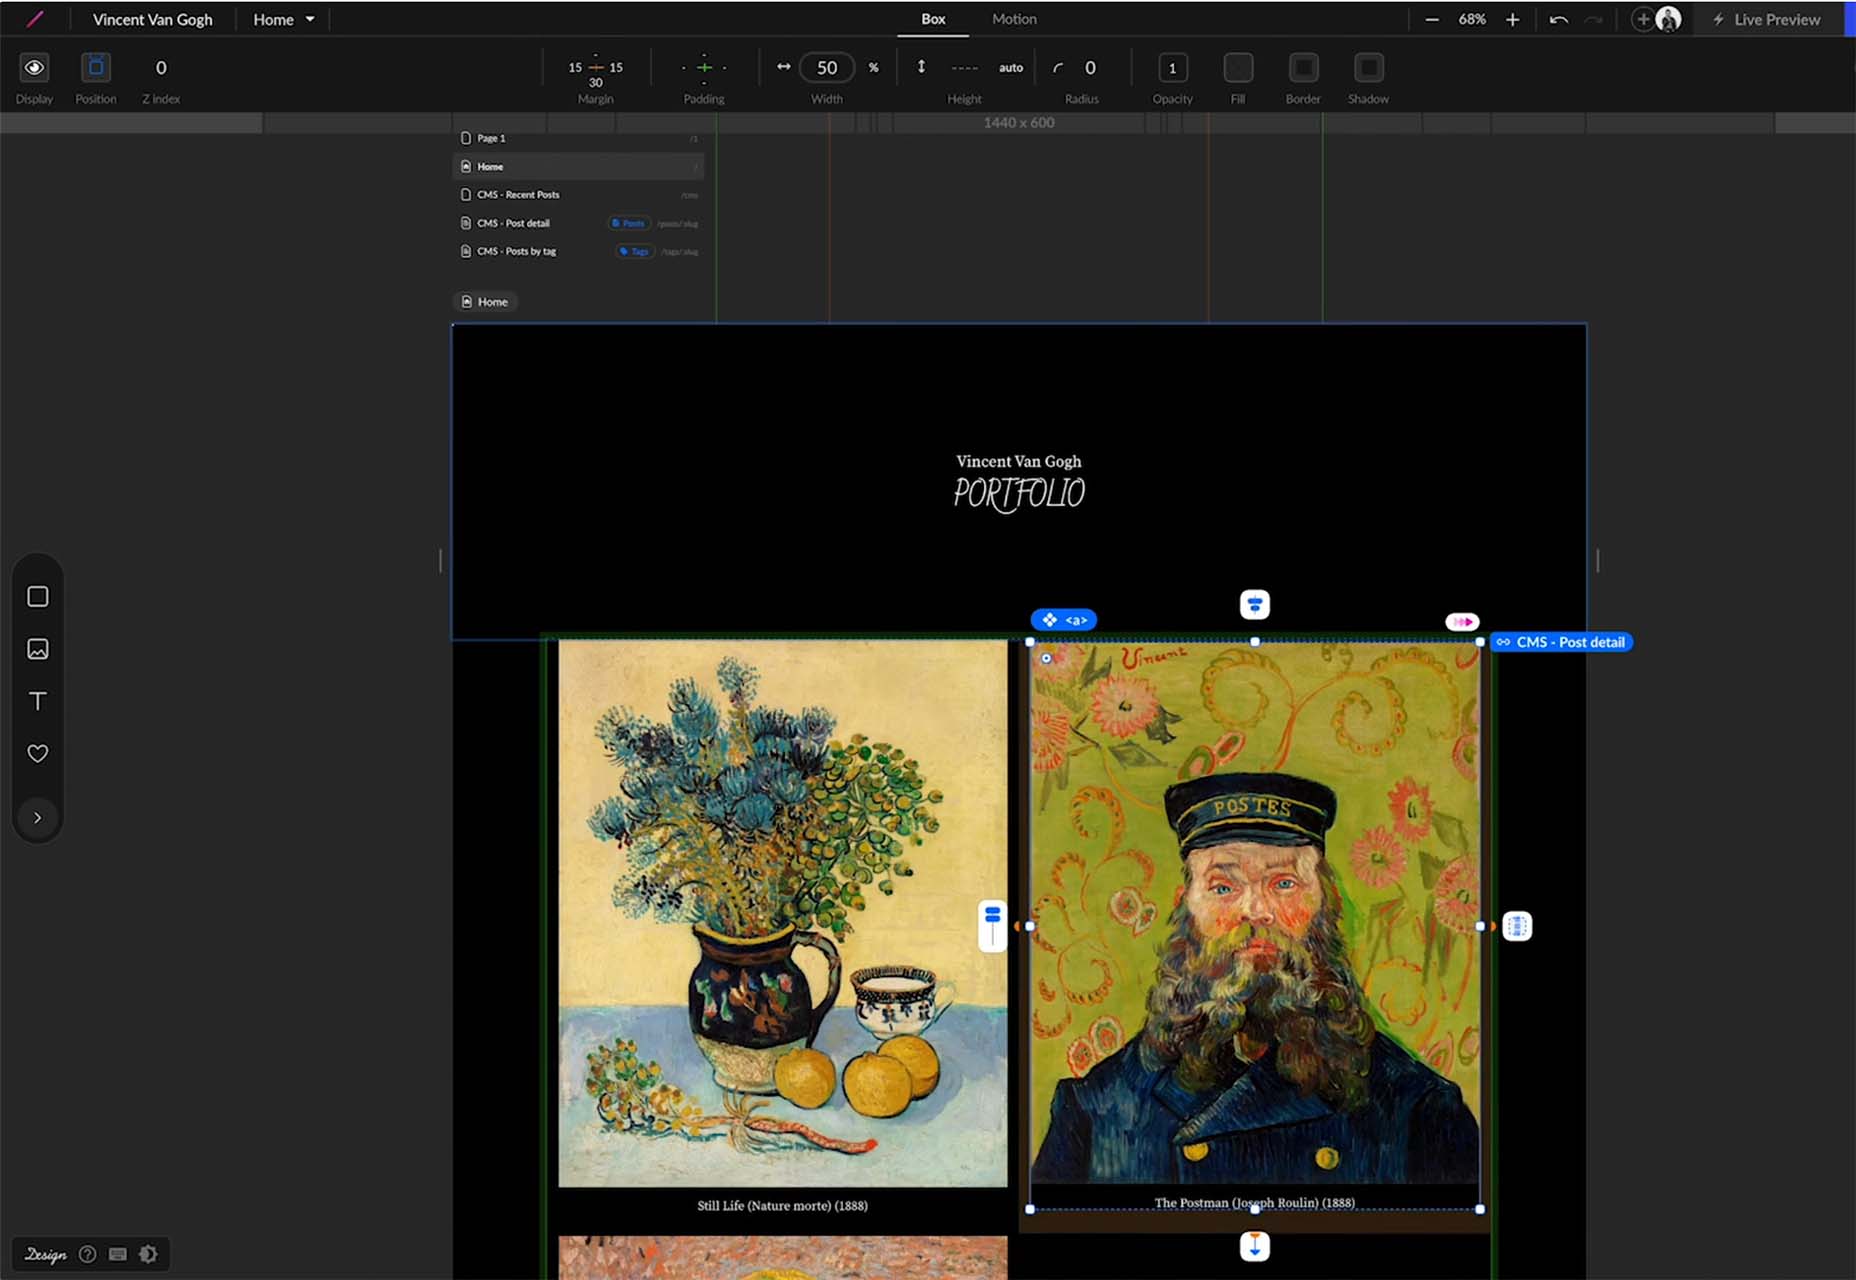Viewport: 1856px width, 1280px height.
Task: Click the align bottom icon below selection
Action: (x=1255, y=1246)
